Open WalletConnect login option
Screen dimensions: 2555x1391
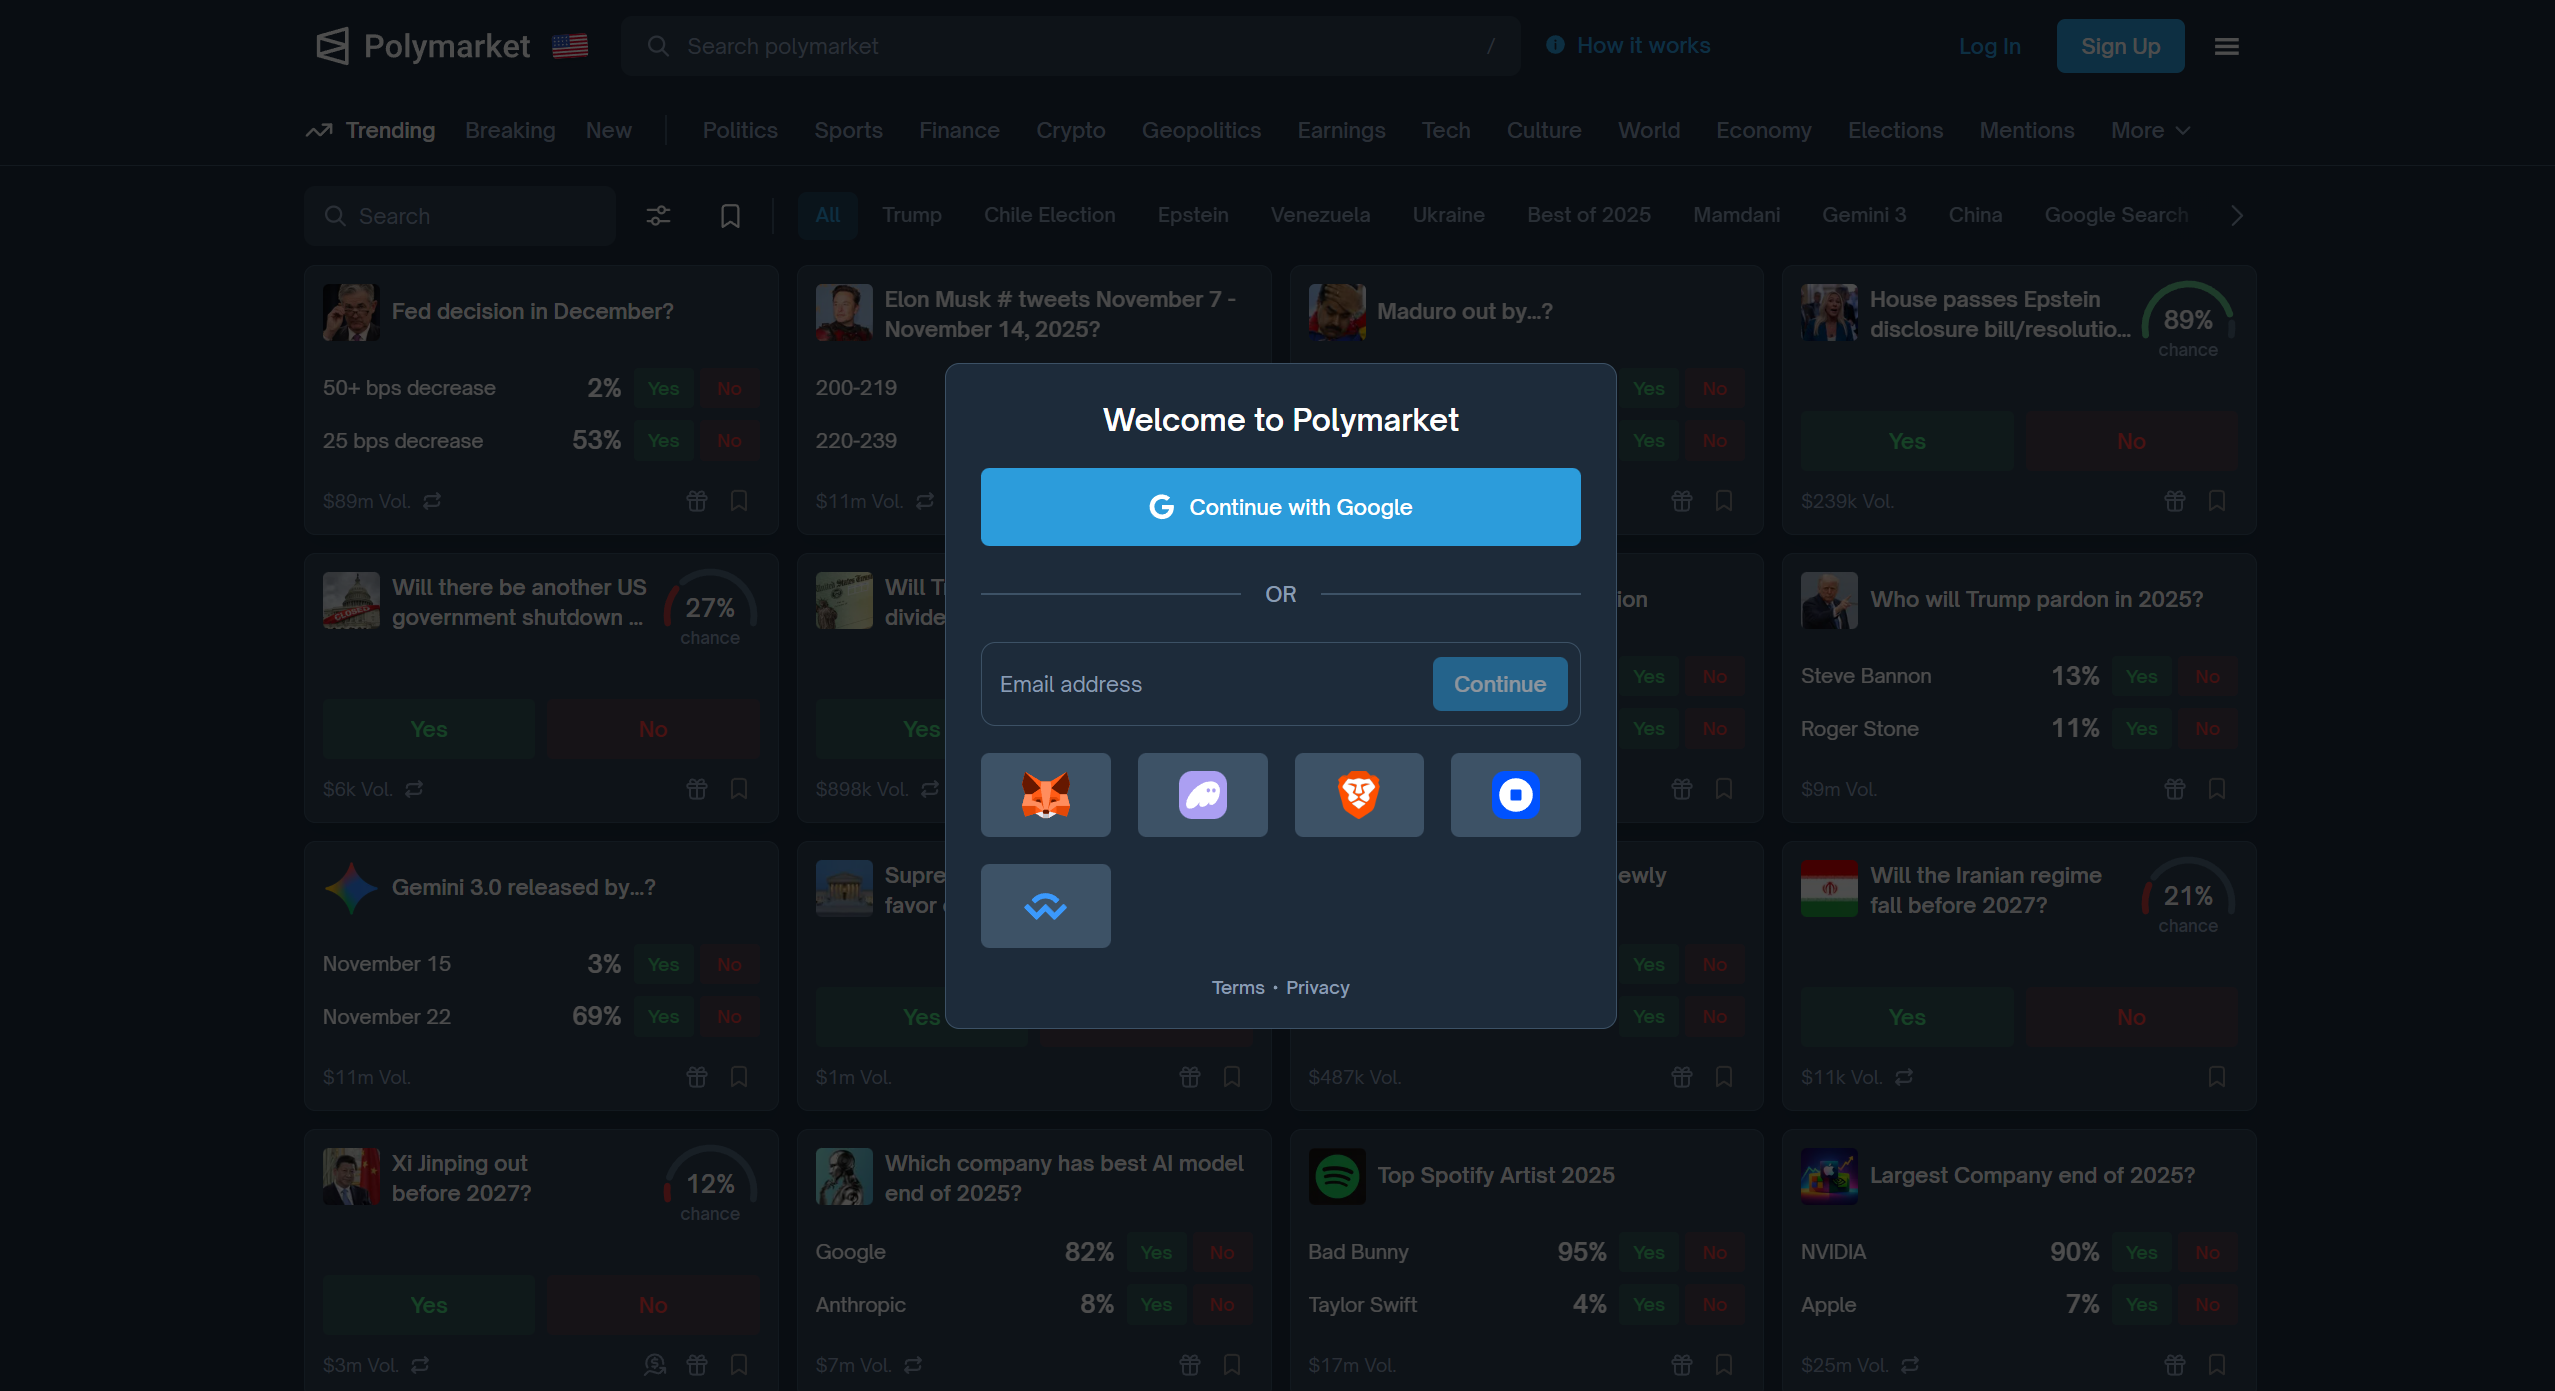(x=1045, y=906)
